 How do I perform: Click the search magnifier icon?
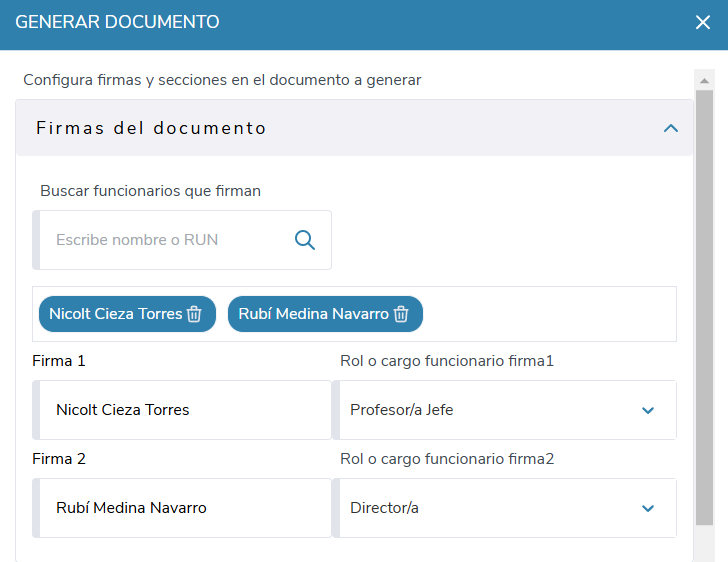click(305, 240)
